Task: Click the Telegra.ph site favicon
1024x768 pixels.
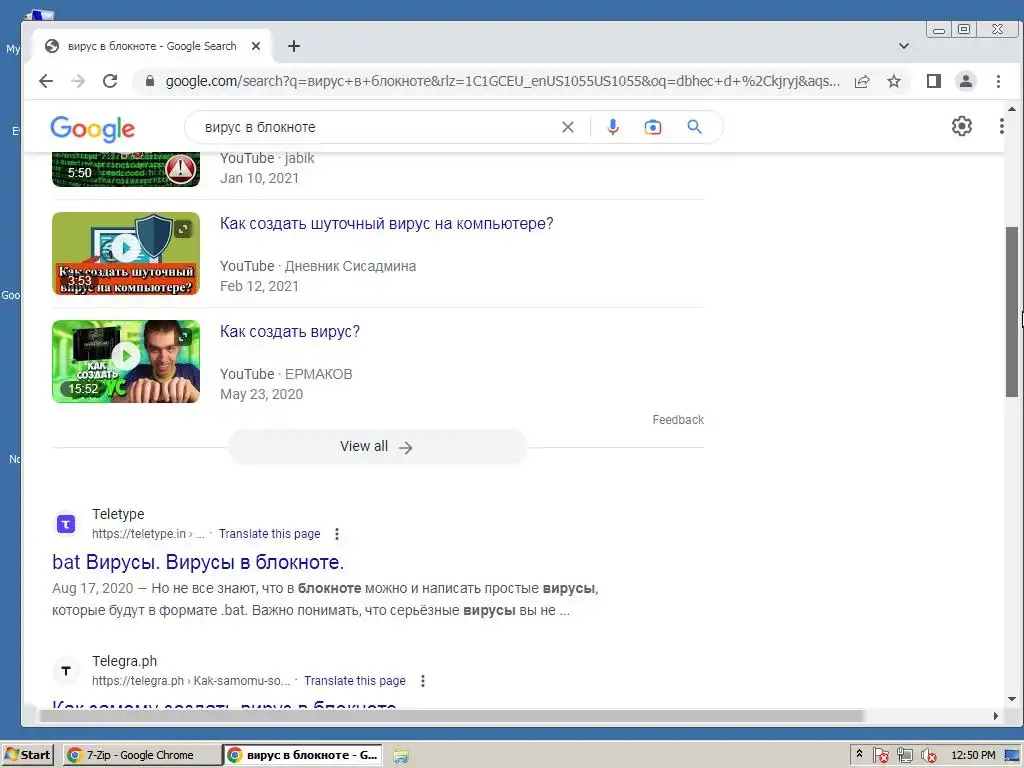Action: (x=66, y=671)
